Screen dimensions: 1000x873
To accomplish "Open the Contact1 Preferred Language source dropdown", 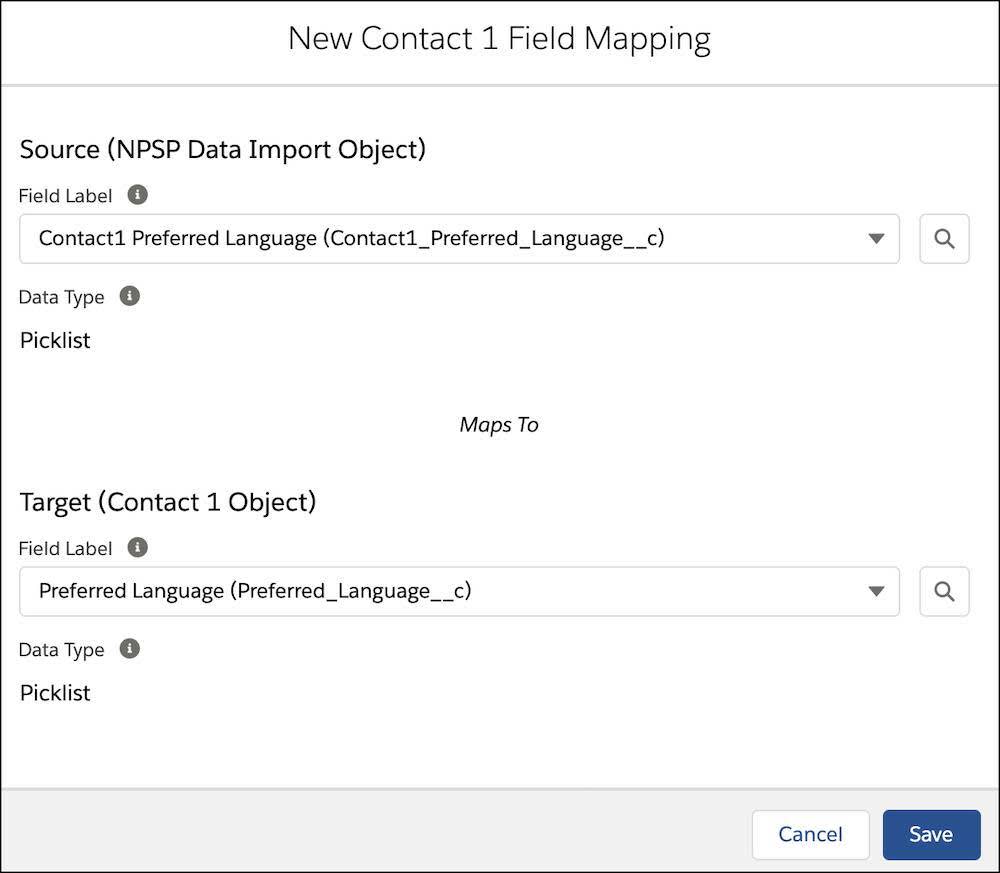I will tap(459, 238).
